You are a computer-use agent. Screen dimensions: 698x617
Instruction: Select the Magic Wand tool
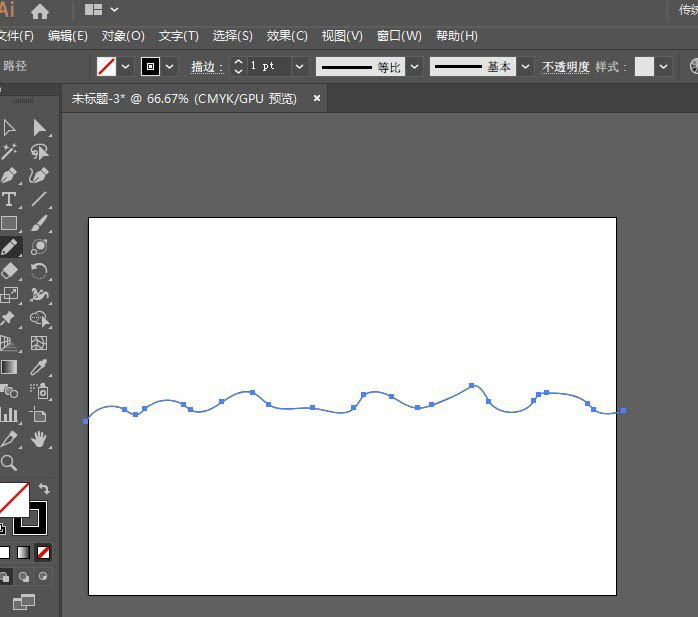pos(9,151)
